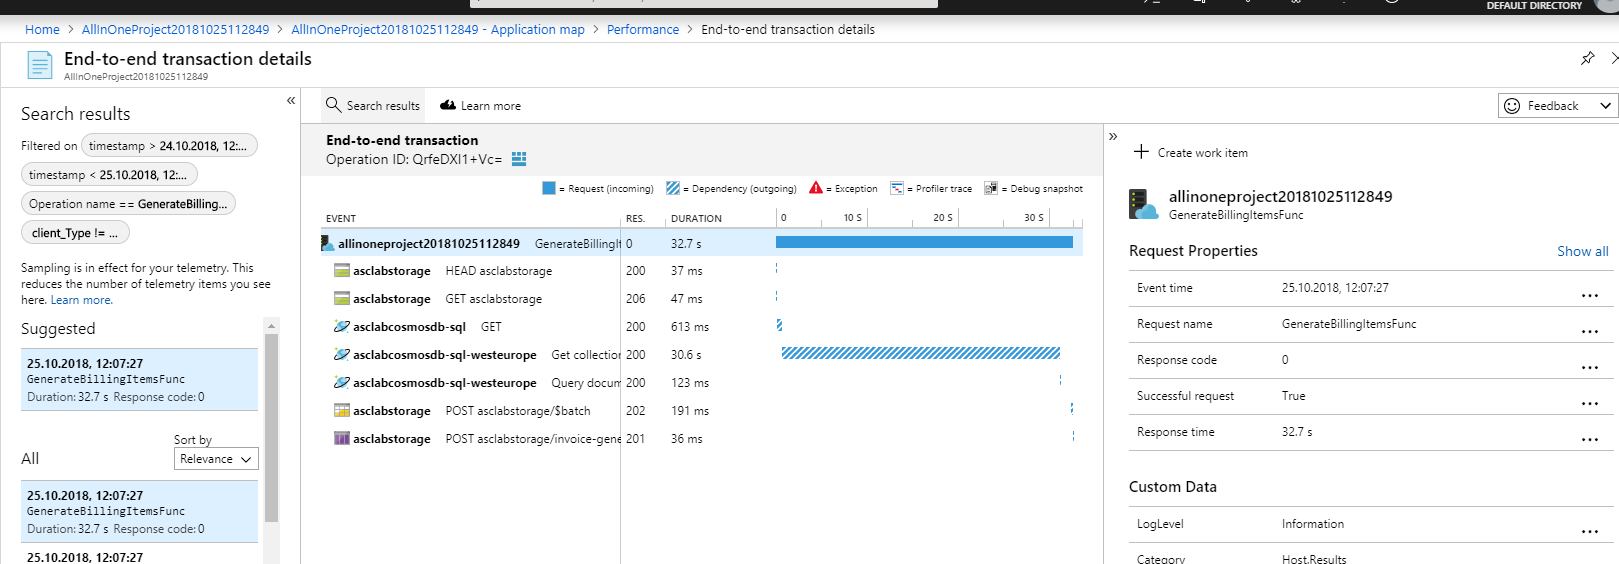Screen dimensions: 1619x564
Task: Open the Event time row ellipsis menu
Action: 1590,295
